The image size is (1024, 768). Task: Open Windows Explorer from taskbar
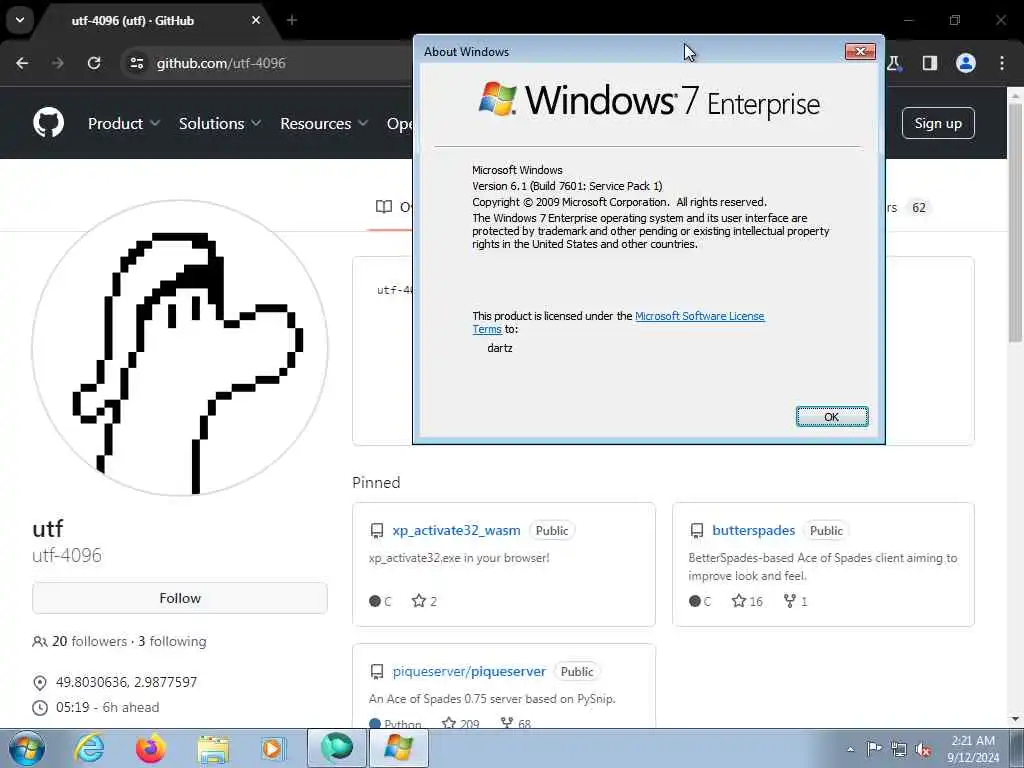(x=213, y=748)
